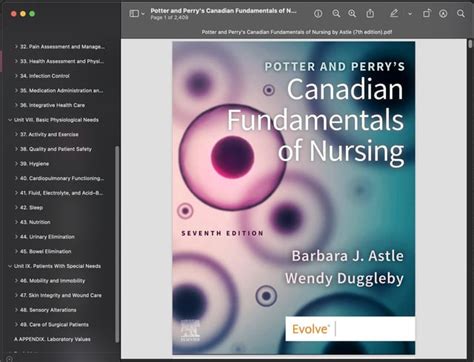Click the sidebar outline scrollbar
This screenshot has height=362, width=474.
[117, 244]
